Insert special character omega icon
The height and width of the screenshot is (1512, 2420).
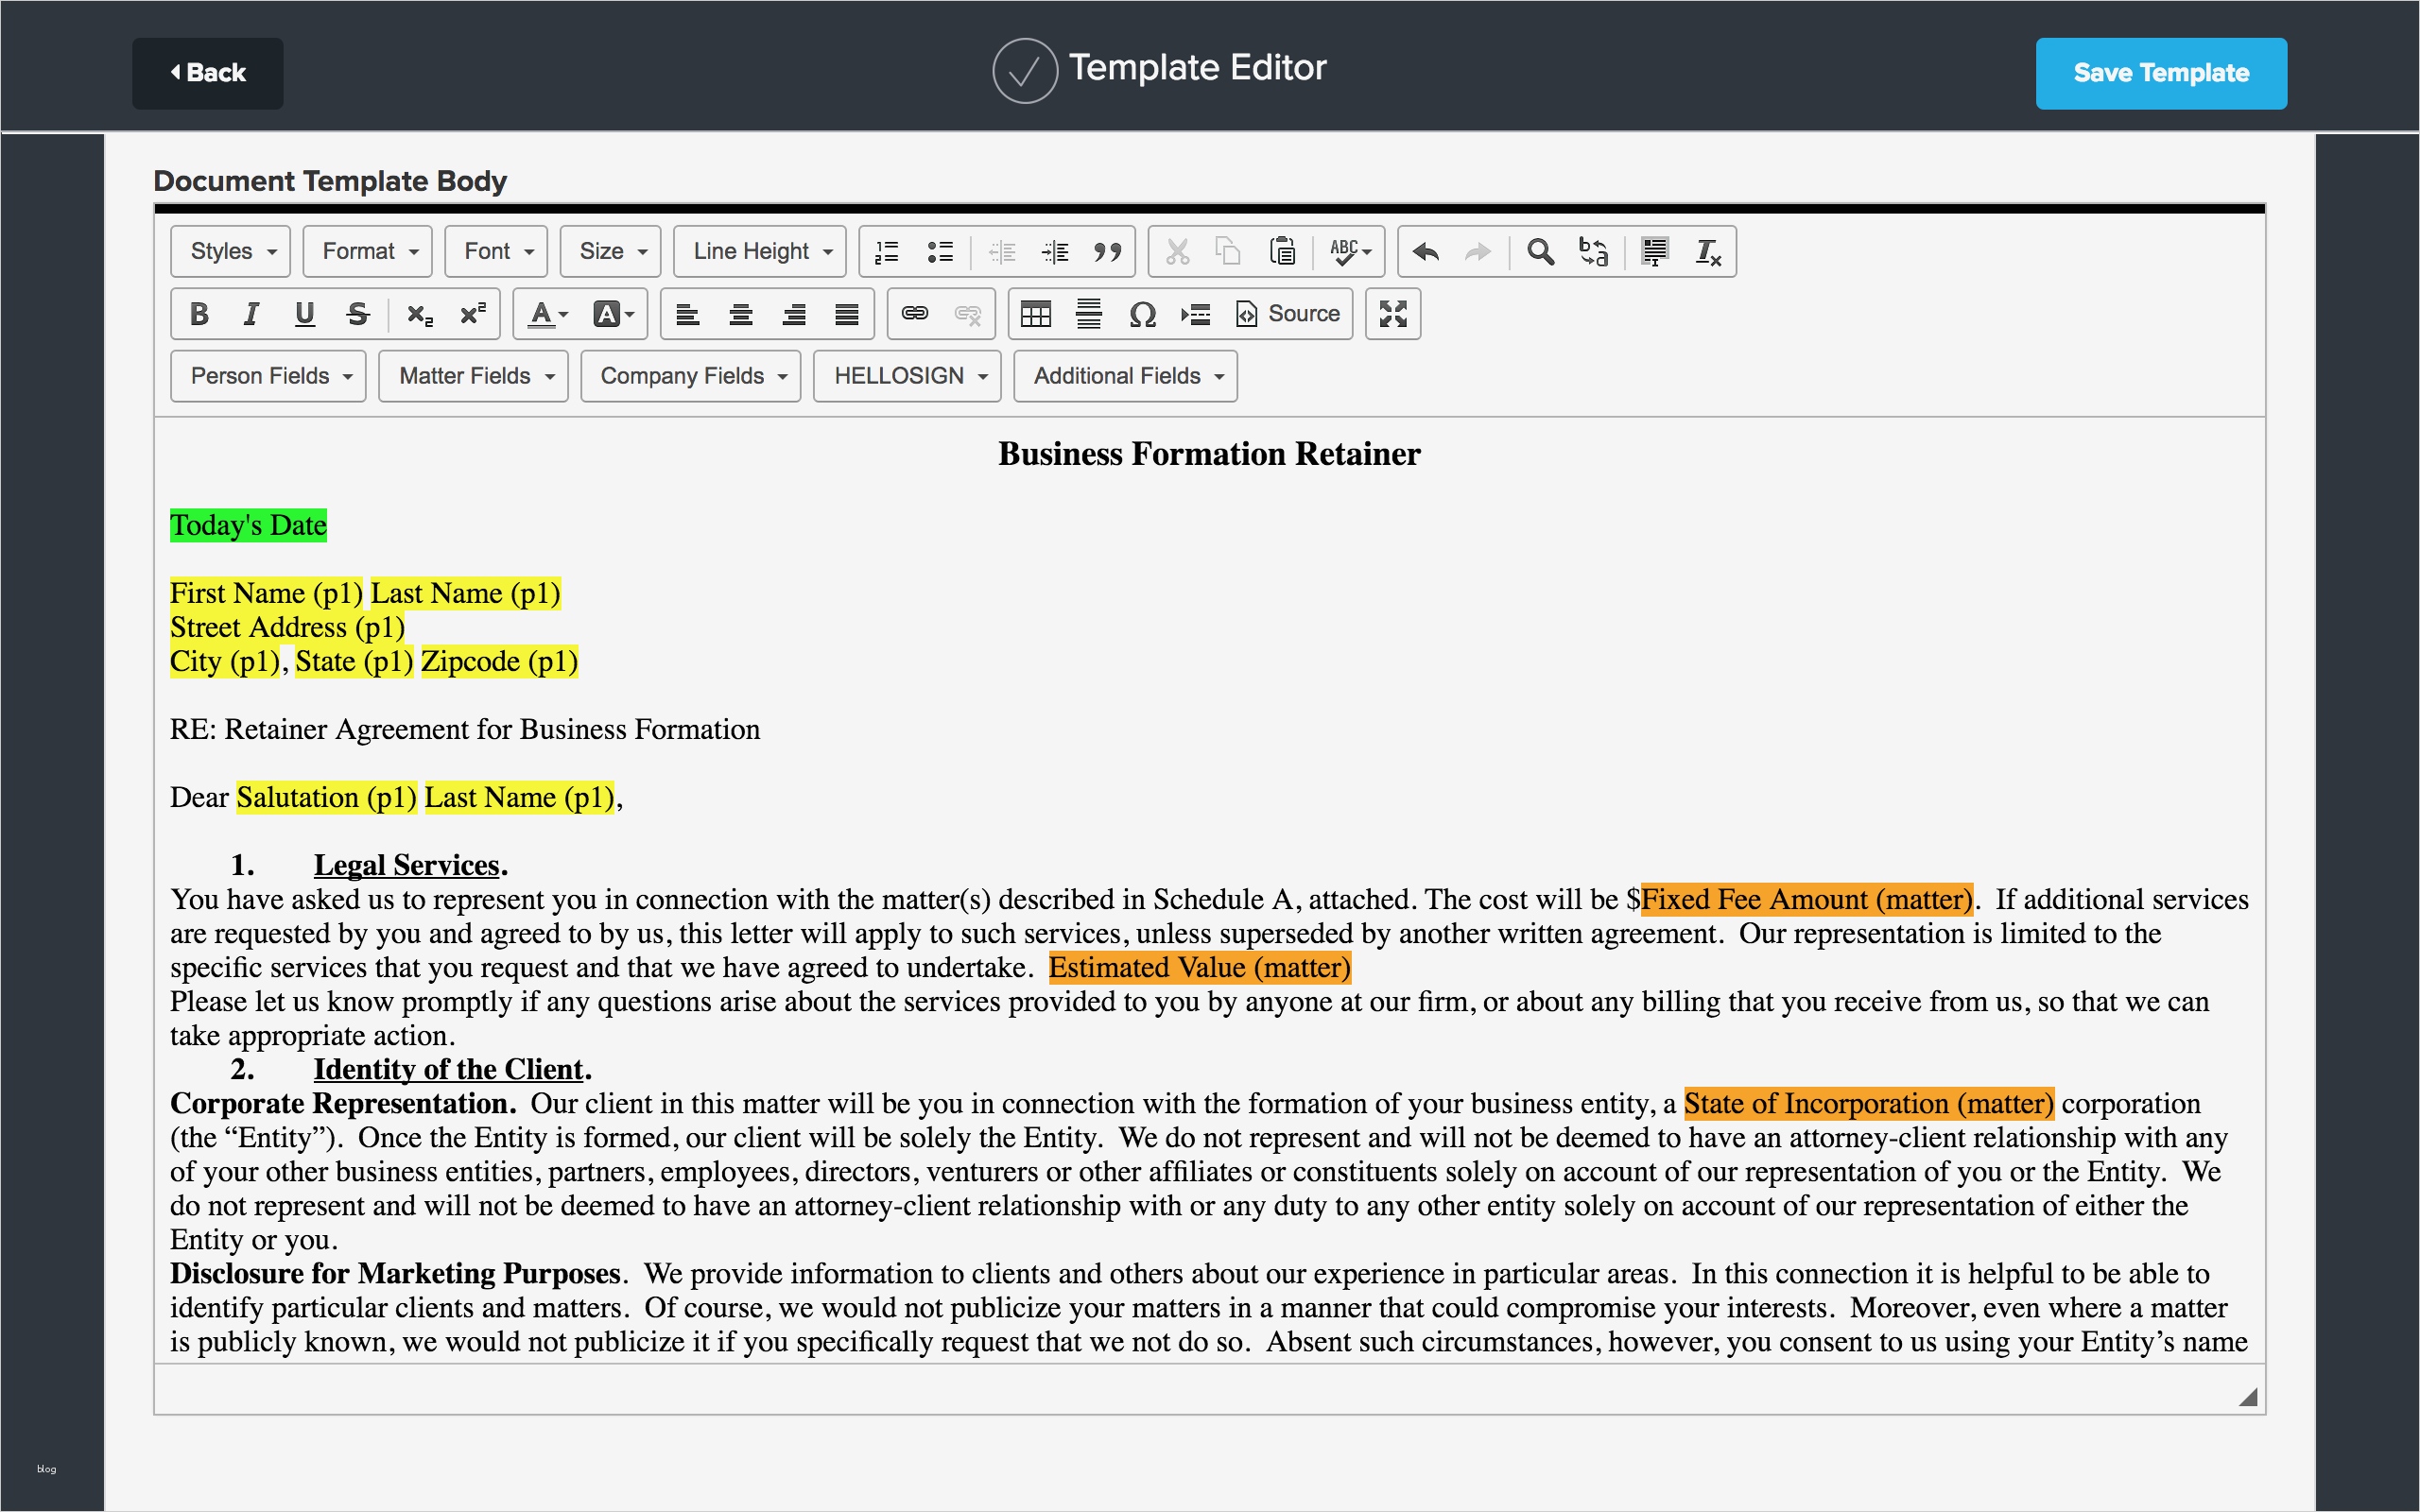click(x=1142, y=314)
